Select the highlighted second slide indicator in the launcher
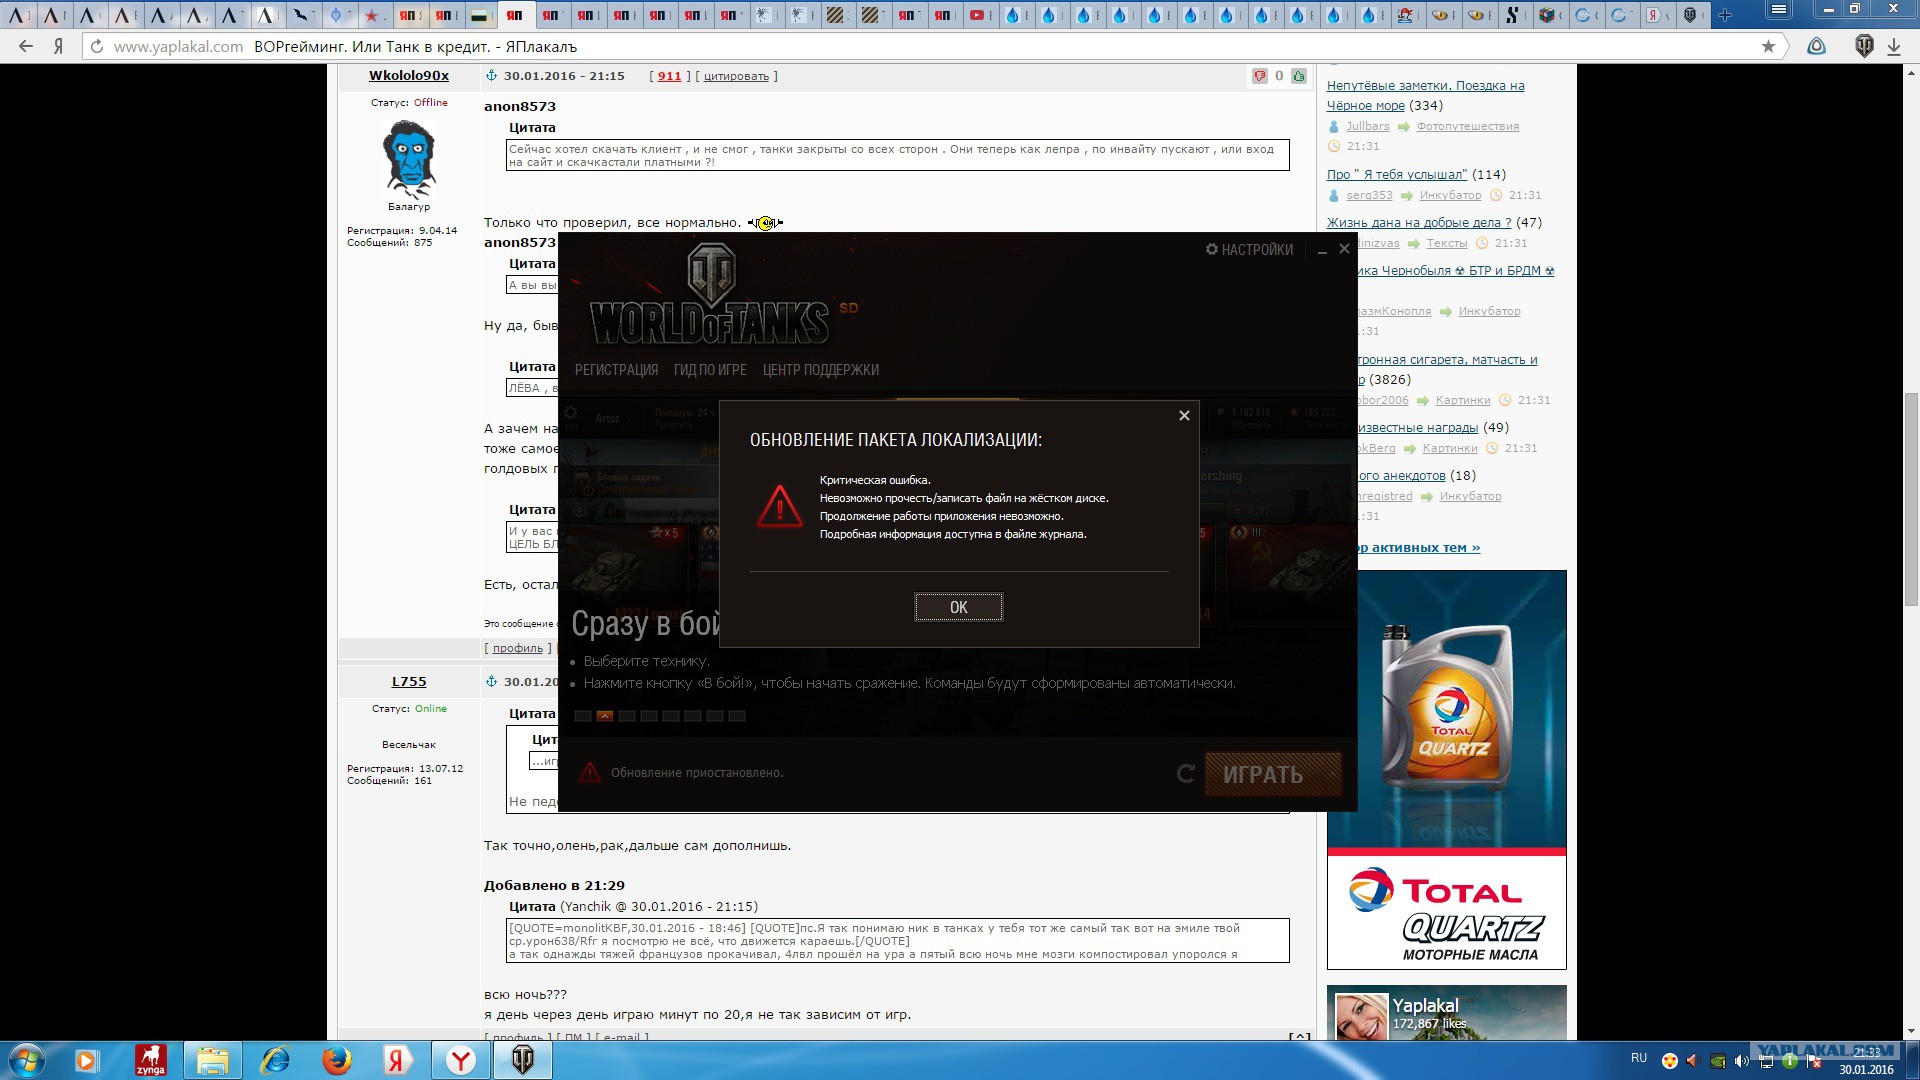Viewport: 1920px width, 1080px height. 605,716
